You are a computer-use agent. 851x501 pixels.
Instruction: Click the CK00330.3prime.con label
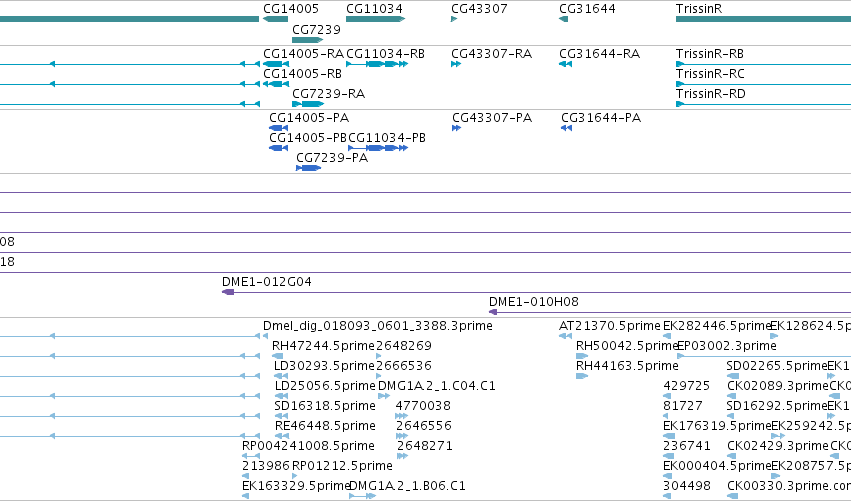tap(789, 485)
